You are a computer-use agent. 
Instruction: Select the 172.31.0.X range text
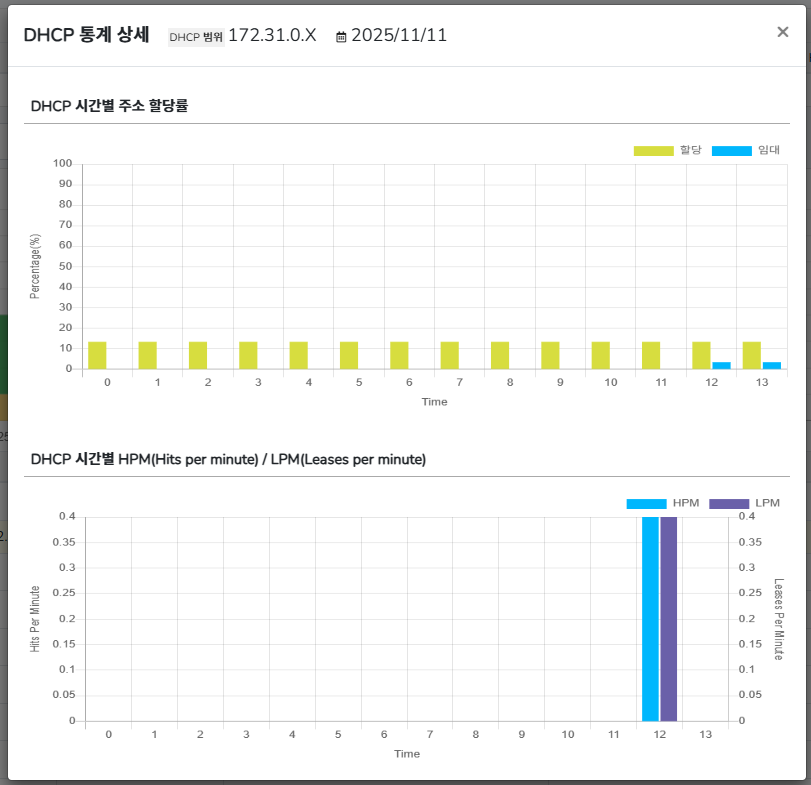pos(272,36)
